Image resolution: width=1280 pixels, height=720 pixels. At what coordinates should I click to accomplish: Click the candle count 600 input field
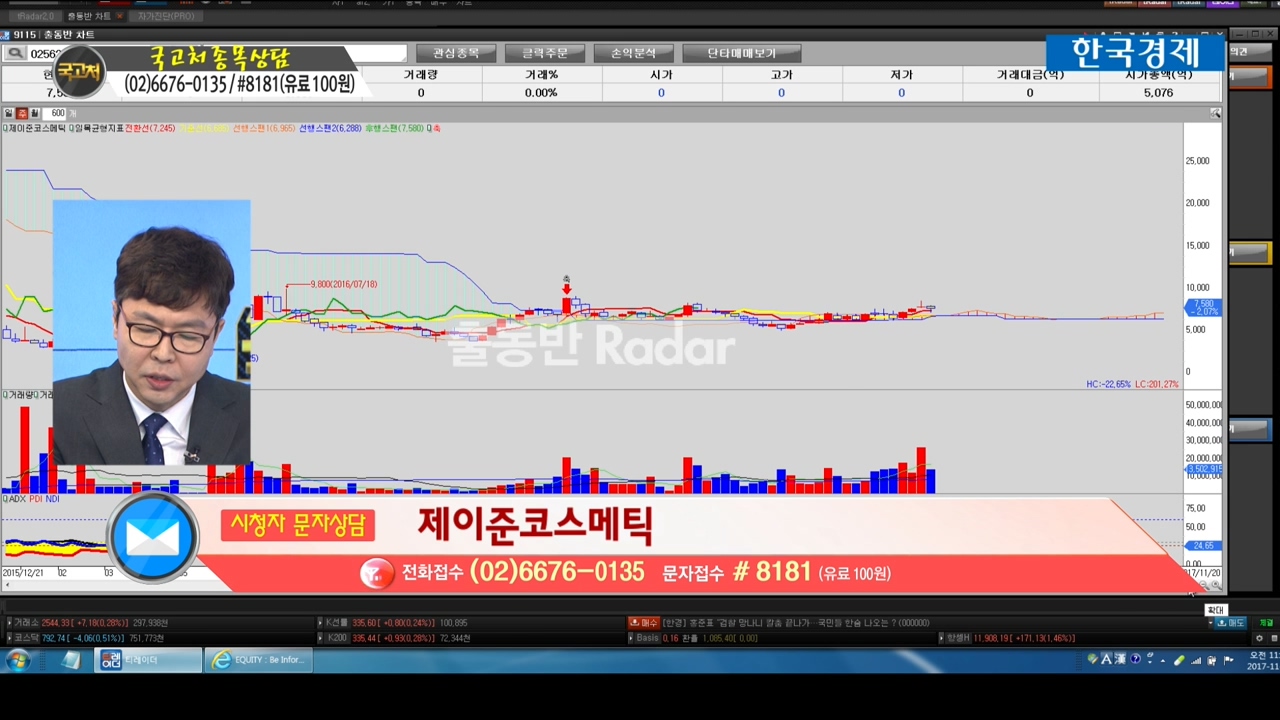[57, 114]
